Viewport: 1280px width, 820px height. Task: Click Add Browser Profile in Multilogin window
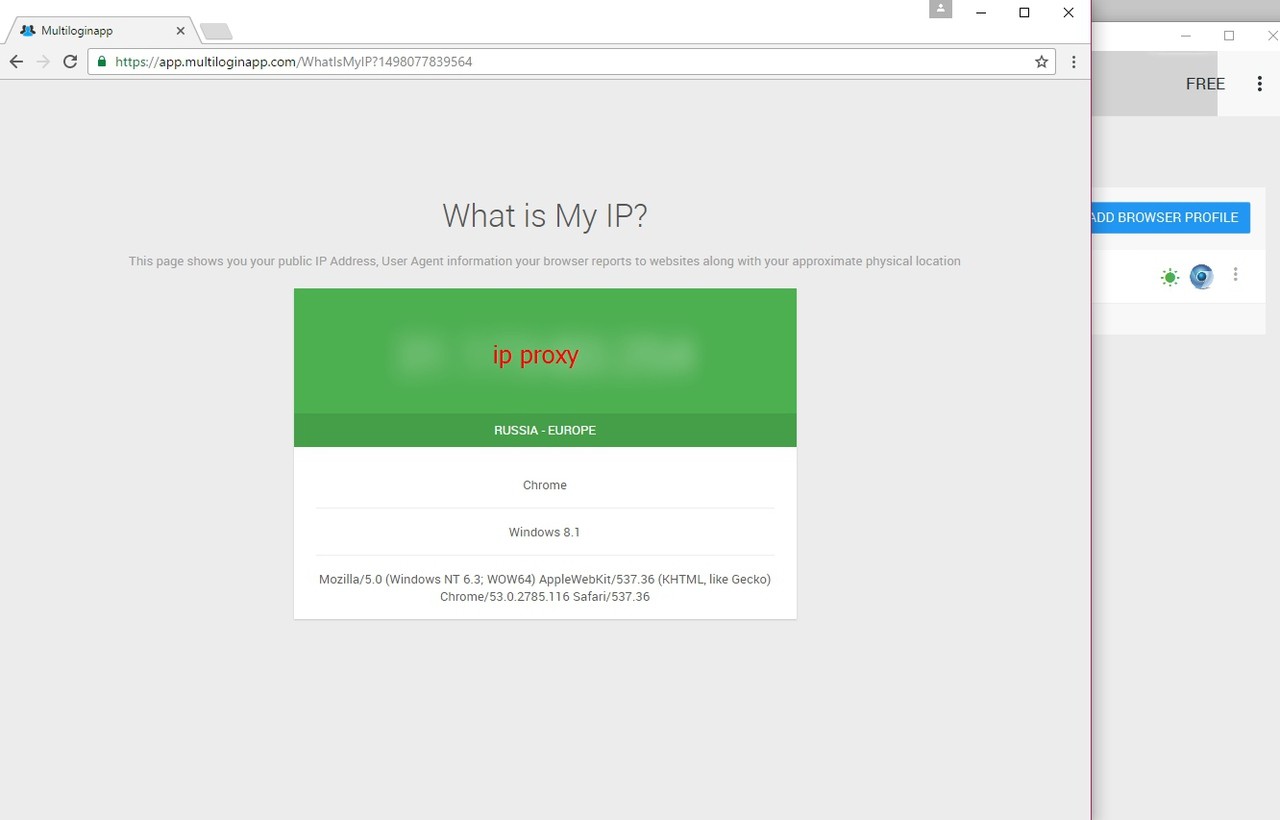point(1170,217)
